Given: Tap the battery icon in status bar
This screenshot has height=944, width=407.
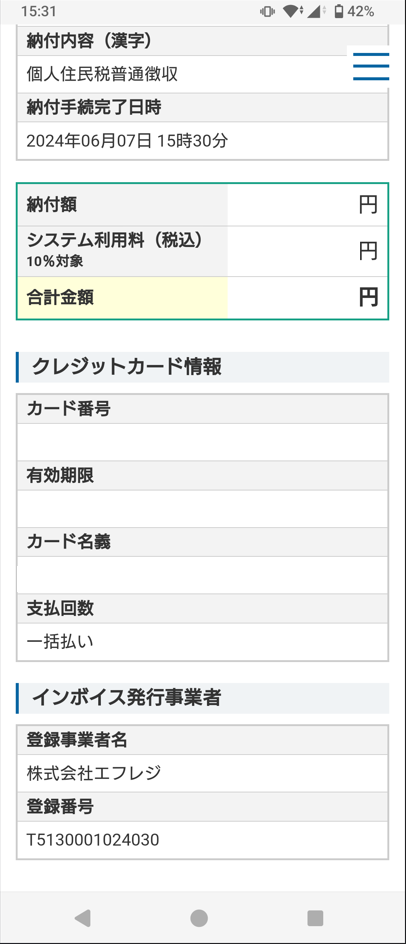Looking at the screenshot, I should click(339, 11).
